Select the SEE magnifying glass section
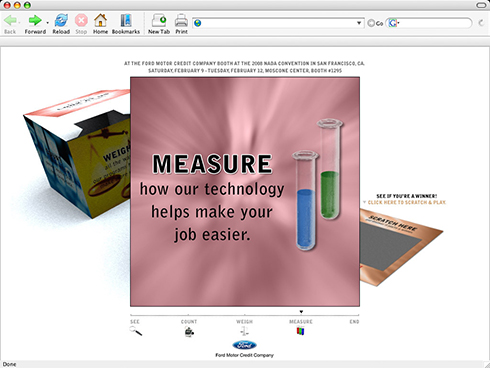Screen dimensions: 490x368 [x=136, y=331]
